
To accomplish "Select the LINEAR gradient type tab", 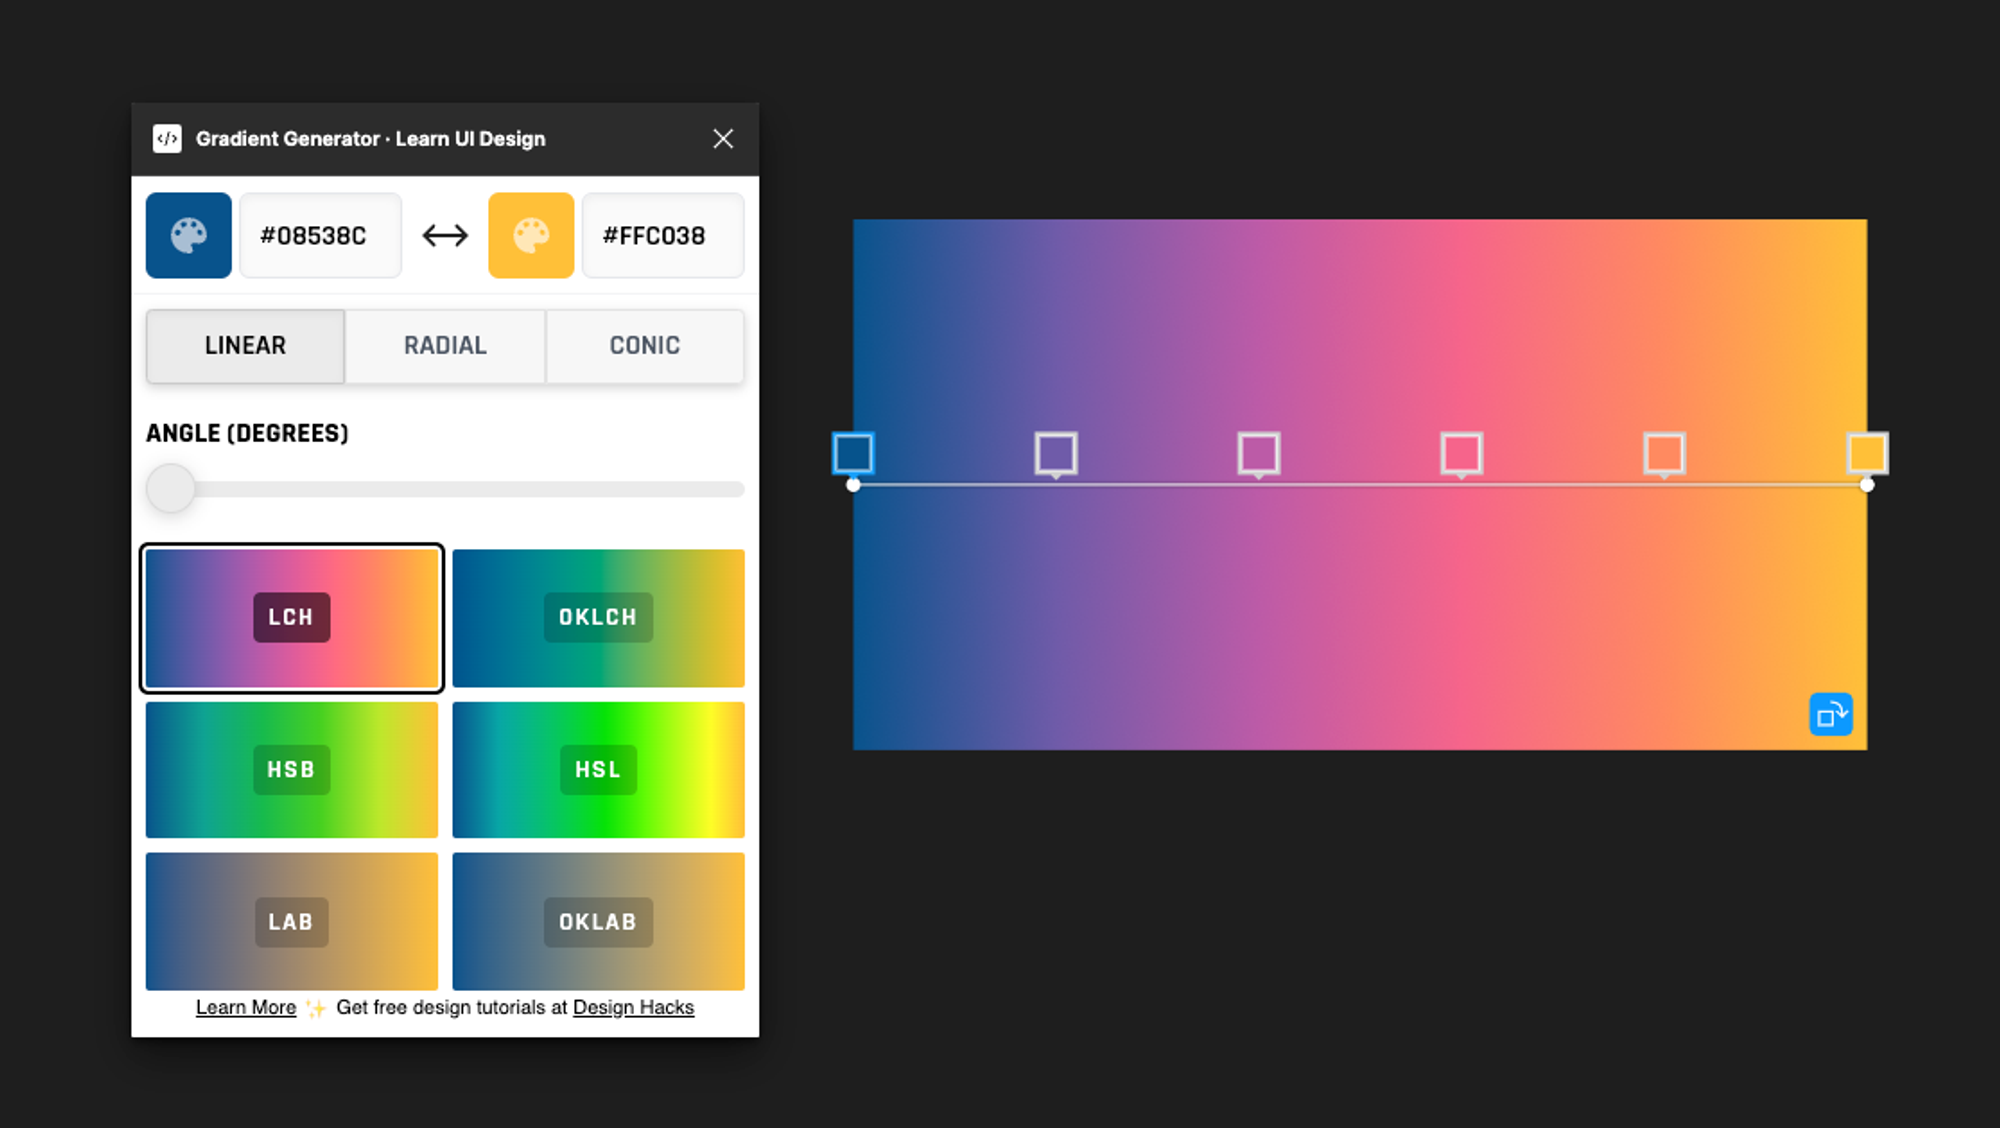I will pyautogui.click(x=246, y=346).
